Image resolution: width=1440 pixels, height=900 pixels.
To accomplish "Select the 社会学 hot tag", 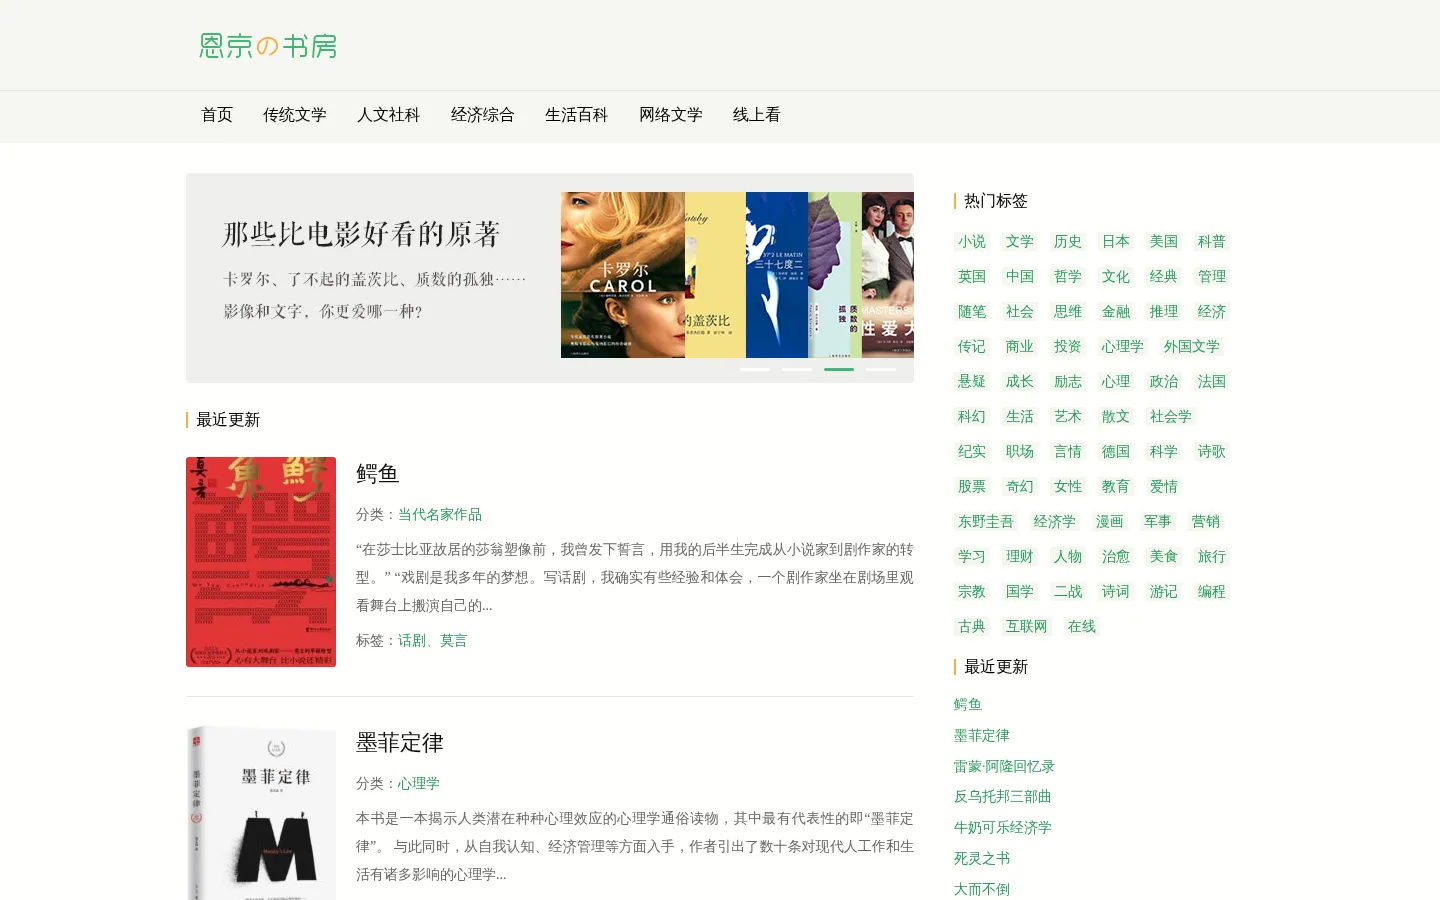I will 1171,416.
